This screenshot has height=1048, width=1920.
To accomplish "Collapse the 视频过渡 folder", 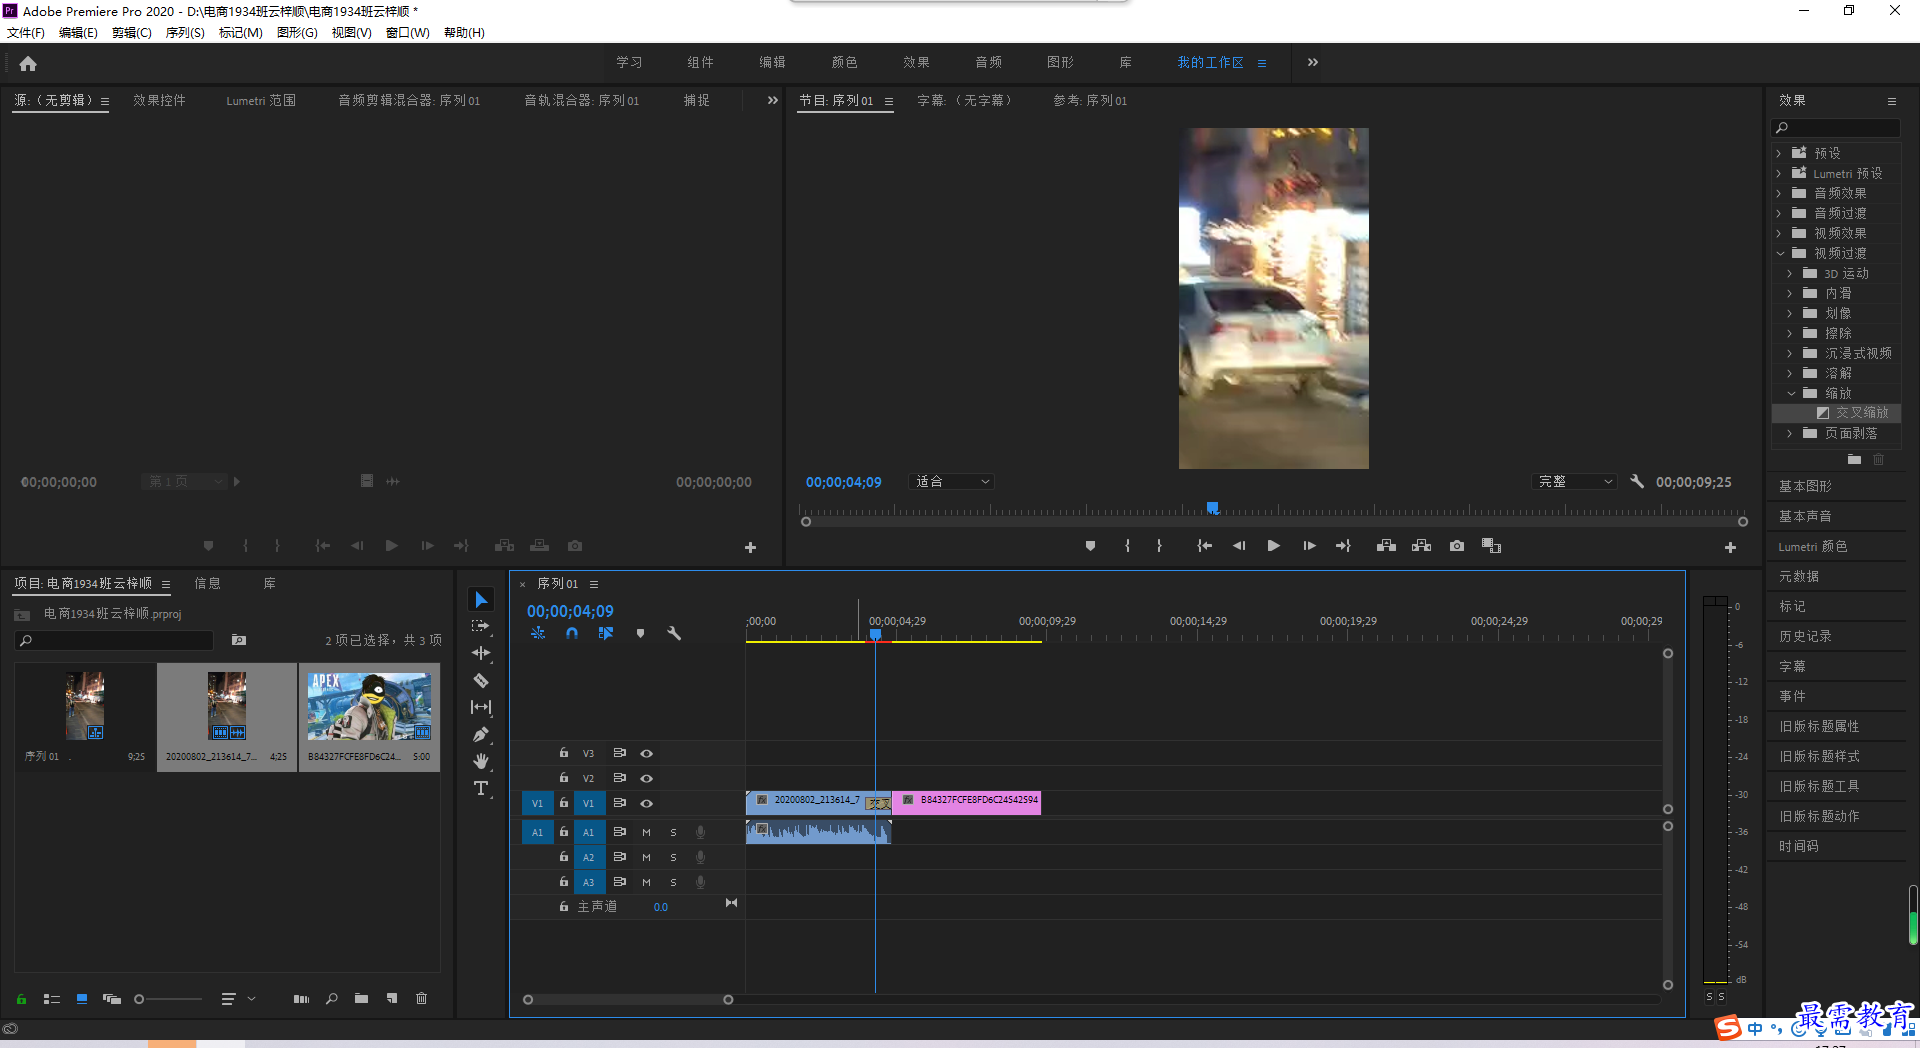I will [x=1779, y=253].
